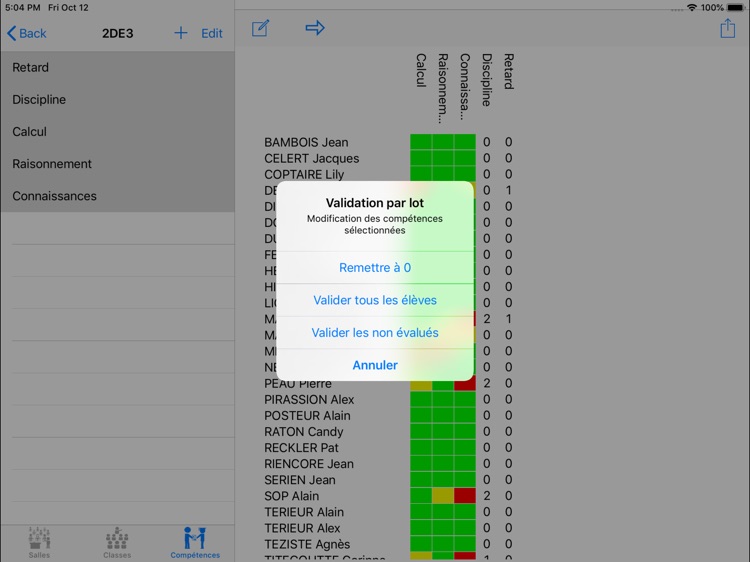The image size is (750, 562).
Task: Choose Remettre à 0 in the dialog
Action: click(375, 267)
